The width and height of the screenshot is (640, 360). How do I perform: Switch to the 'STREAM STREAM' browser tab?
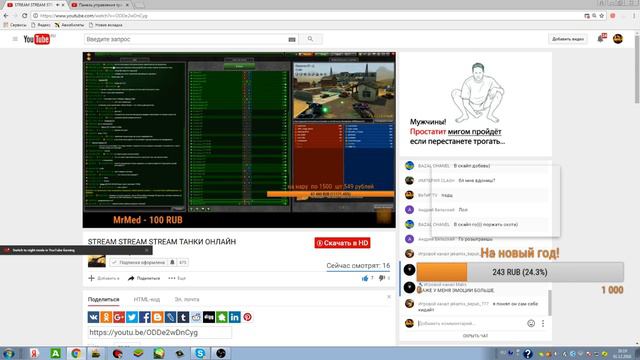click(x=35, y=5)
